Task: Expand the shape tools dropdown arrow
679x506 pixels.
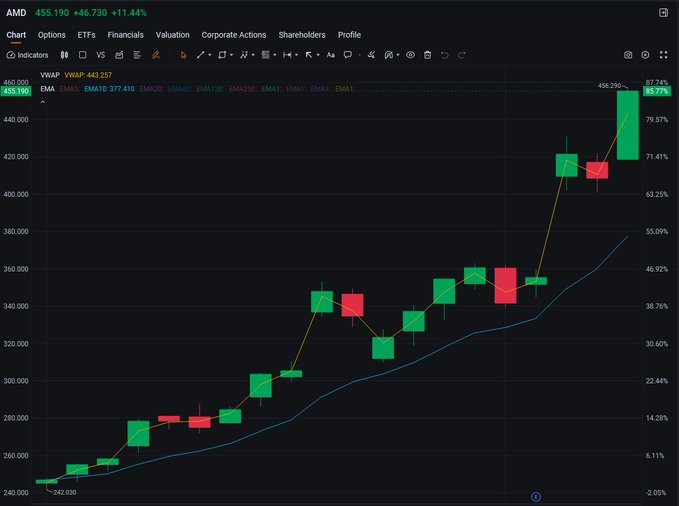Action: (232, 55)
